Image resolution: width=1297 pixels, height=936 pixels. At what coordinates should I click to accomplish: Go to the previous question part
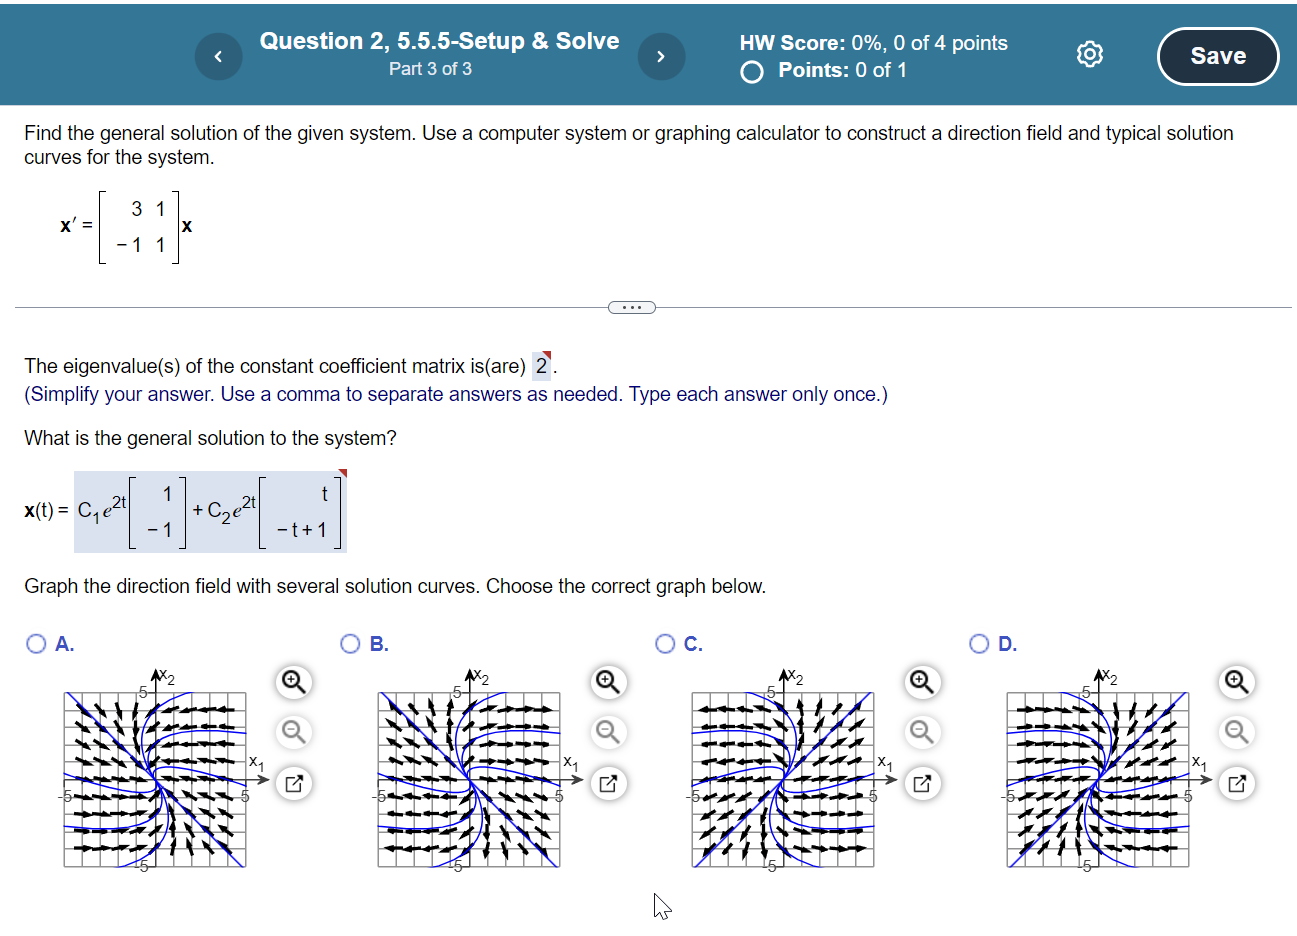click(218, 55)
